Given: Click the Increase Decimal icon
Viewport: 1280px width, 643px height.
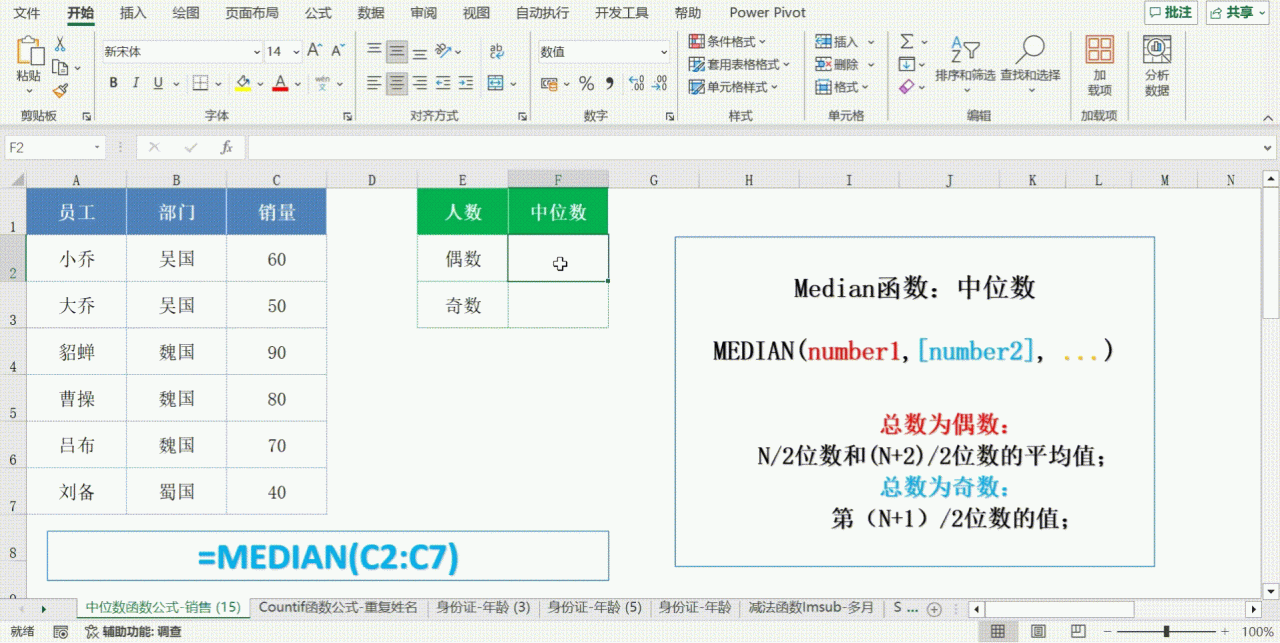Looking at the screenshot, I should (635, 83).
